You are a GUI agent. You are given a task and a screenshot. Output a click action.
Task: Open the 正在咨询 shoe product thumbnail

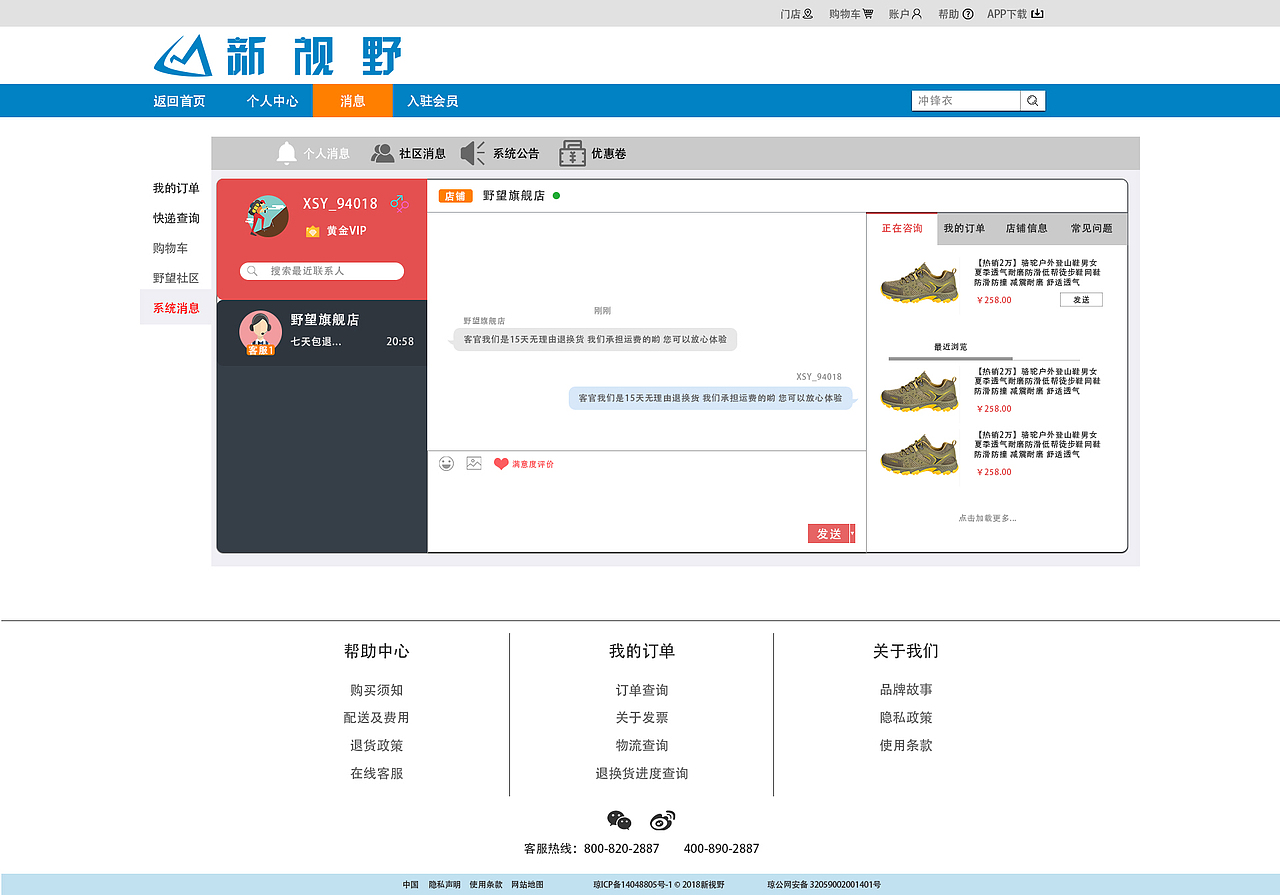click(919, 283)
